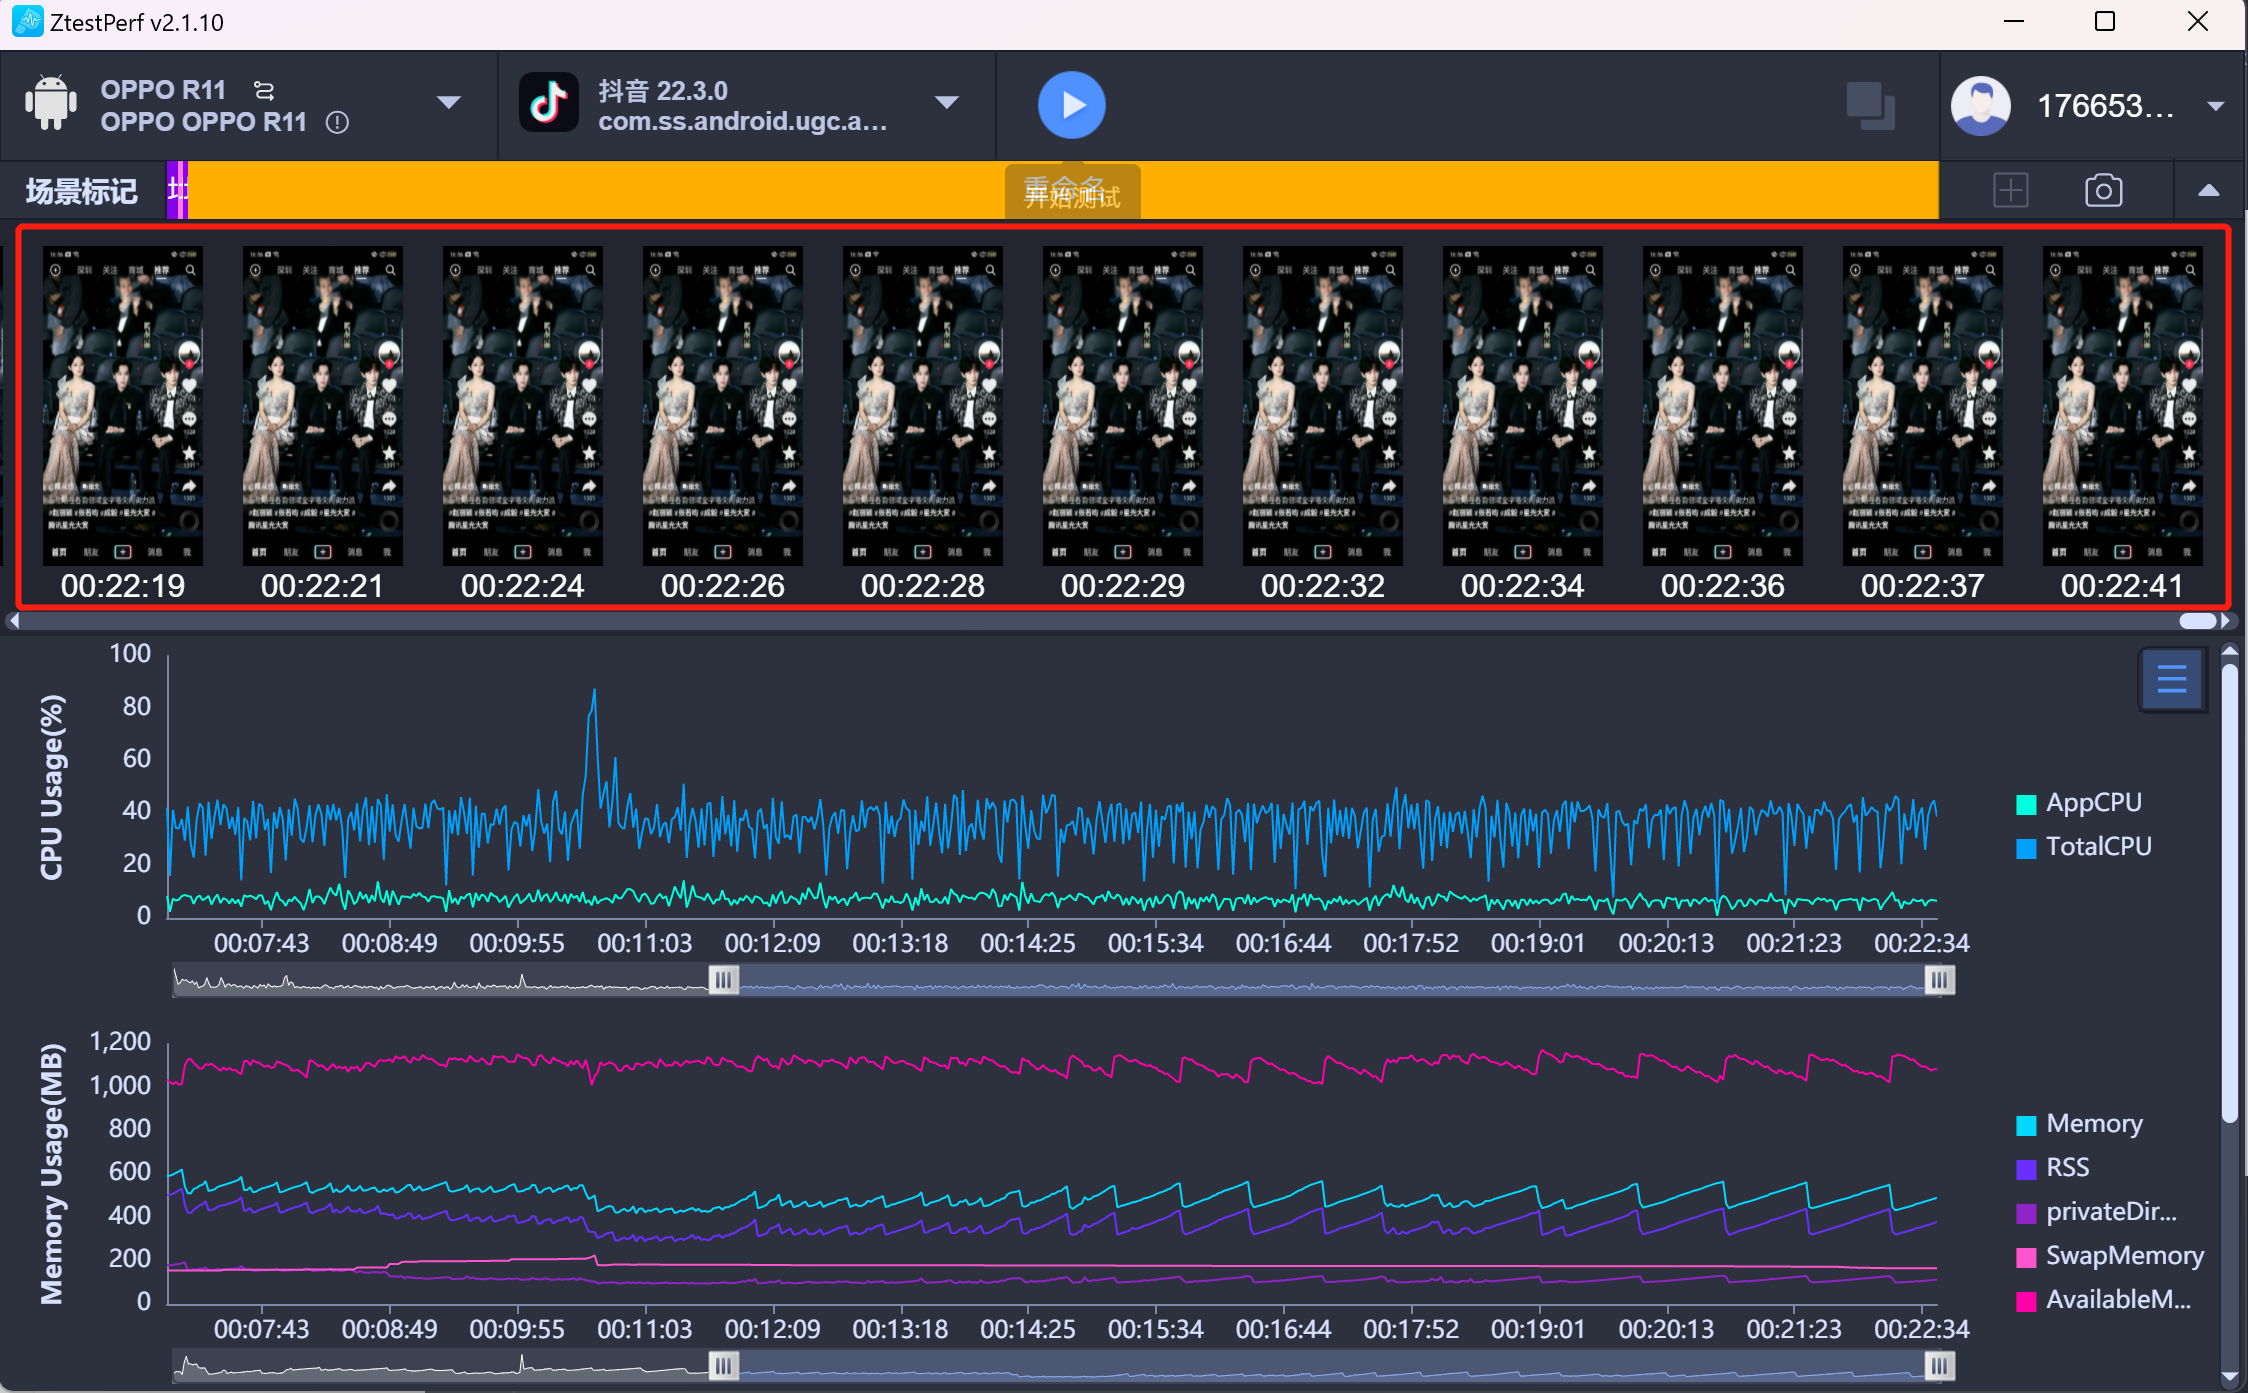Toggle TotalCPU series in legend
This screenshot has height=1393, width=2248.
click(2084, 847)
